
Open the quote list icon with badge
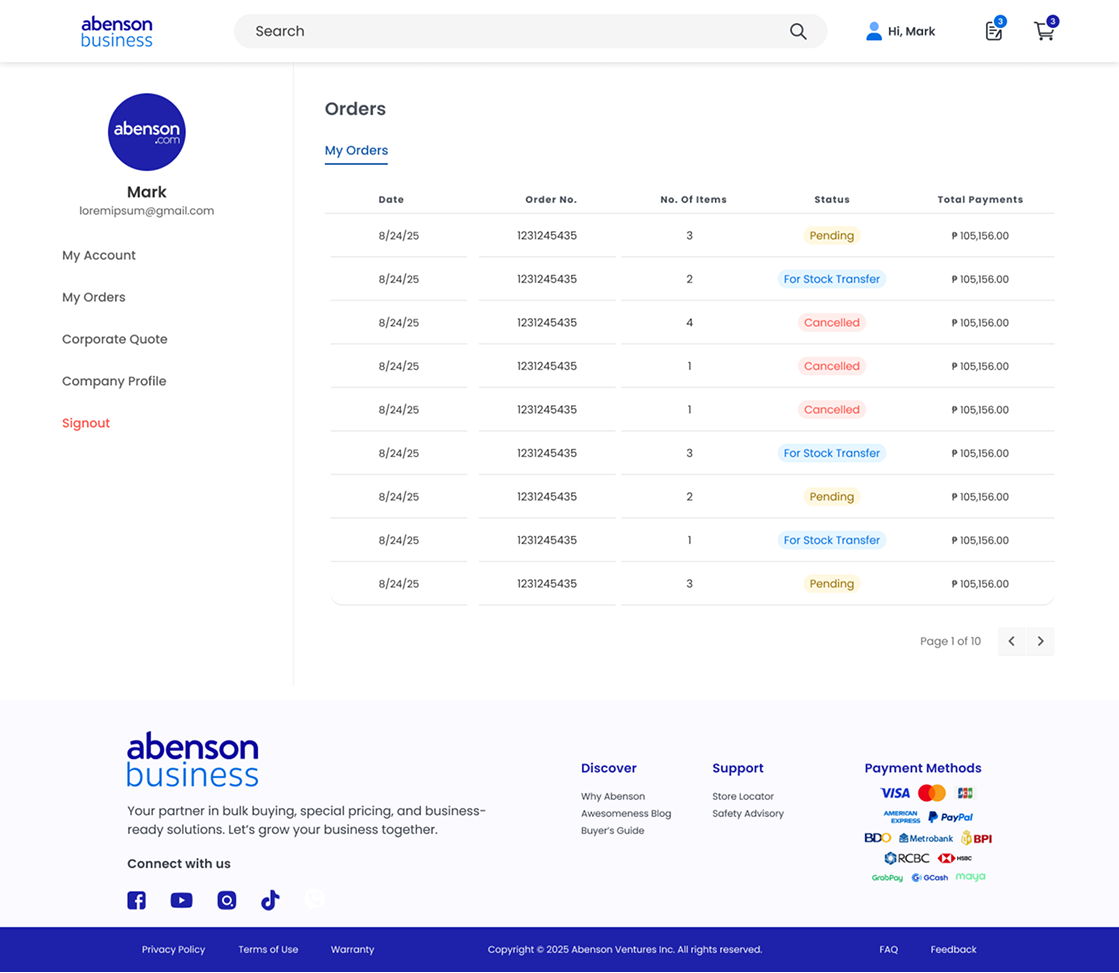(995, 29)
